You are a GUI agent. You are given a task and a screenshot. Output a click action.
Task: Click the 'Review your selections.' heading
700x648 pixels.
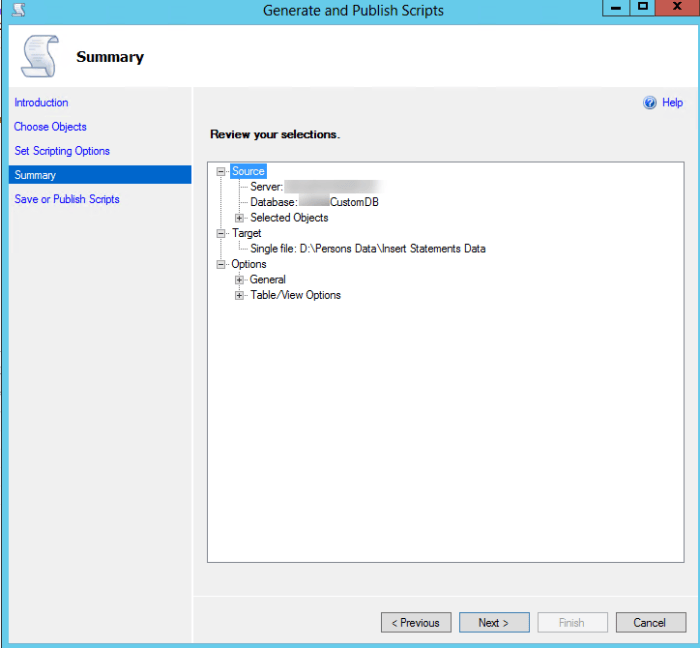[x=275, y=134]
